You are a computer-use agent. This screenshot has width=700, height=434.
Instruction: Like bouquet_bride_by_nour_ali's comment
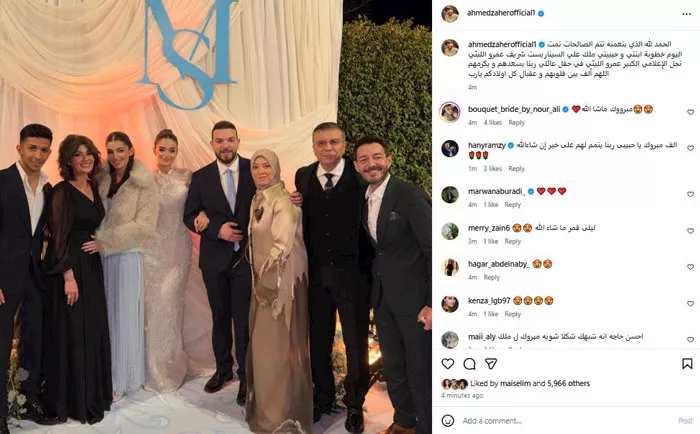coord(691,112)
